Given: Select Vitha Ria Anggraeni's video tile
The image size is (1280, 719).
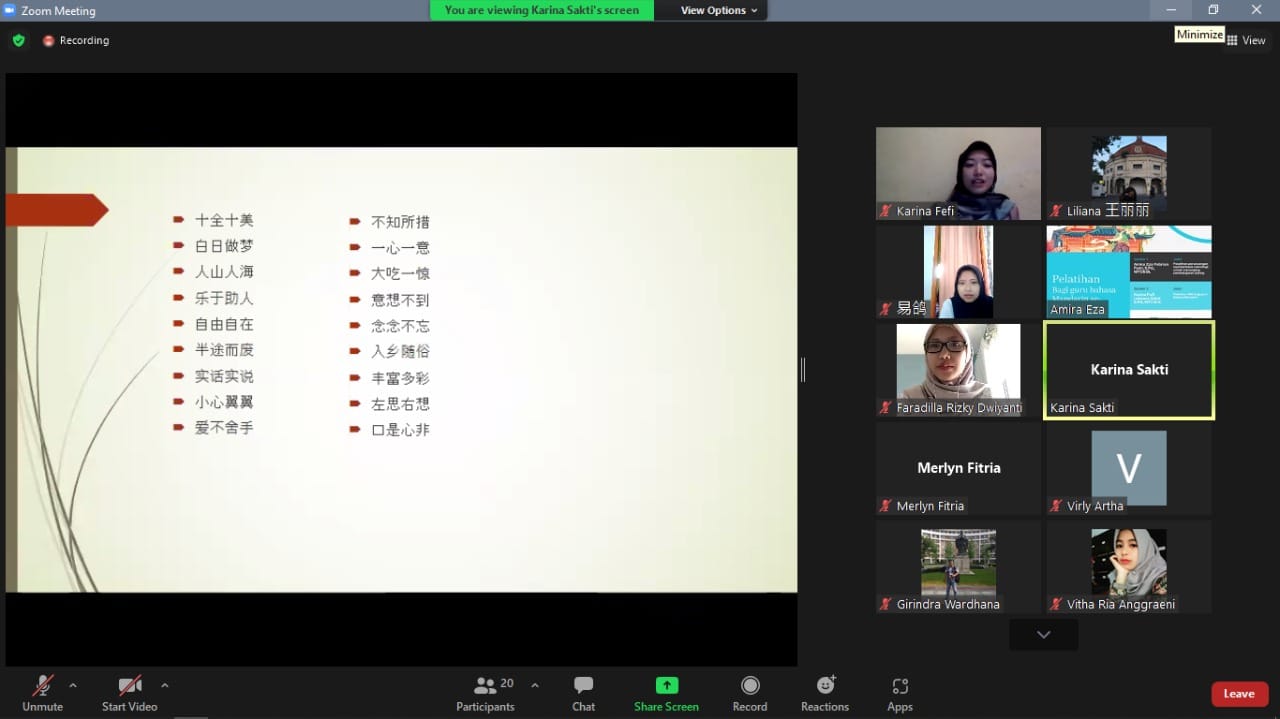Looking at the screenshot, I should tap(1128, 566).
